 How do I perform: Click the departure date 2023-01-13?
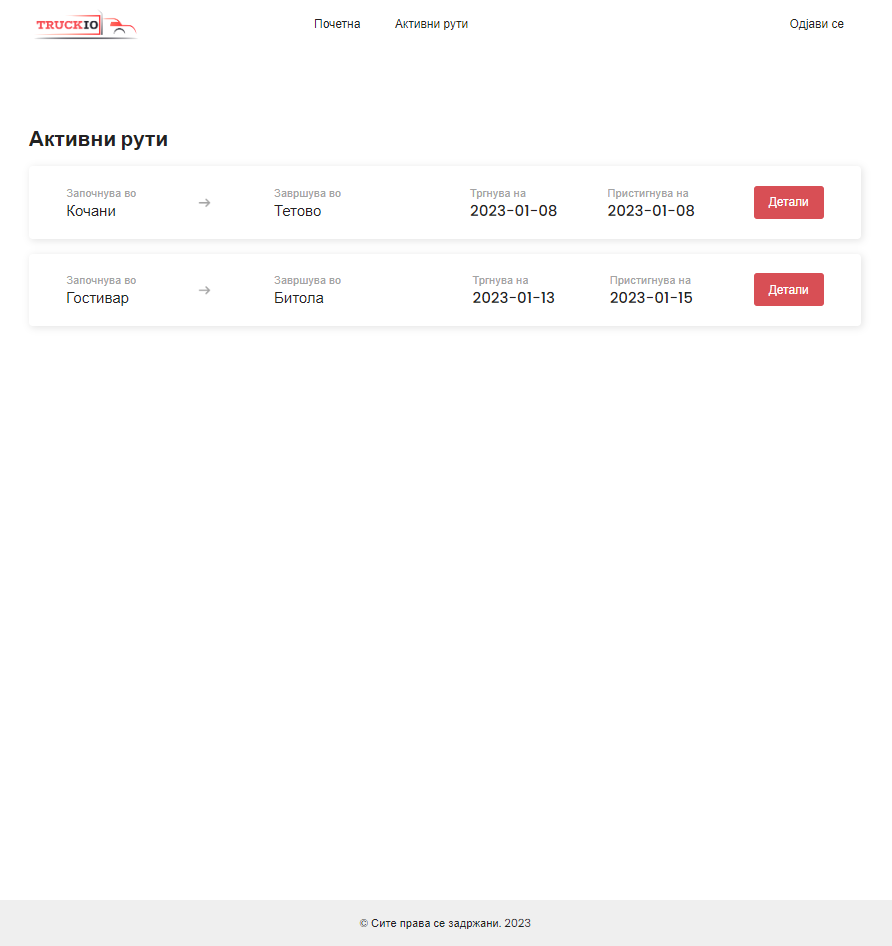coord(513,298)
